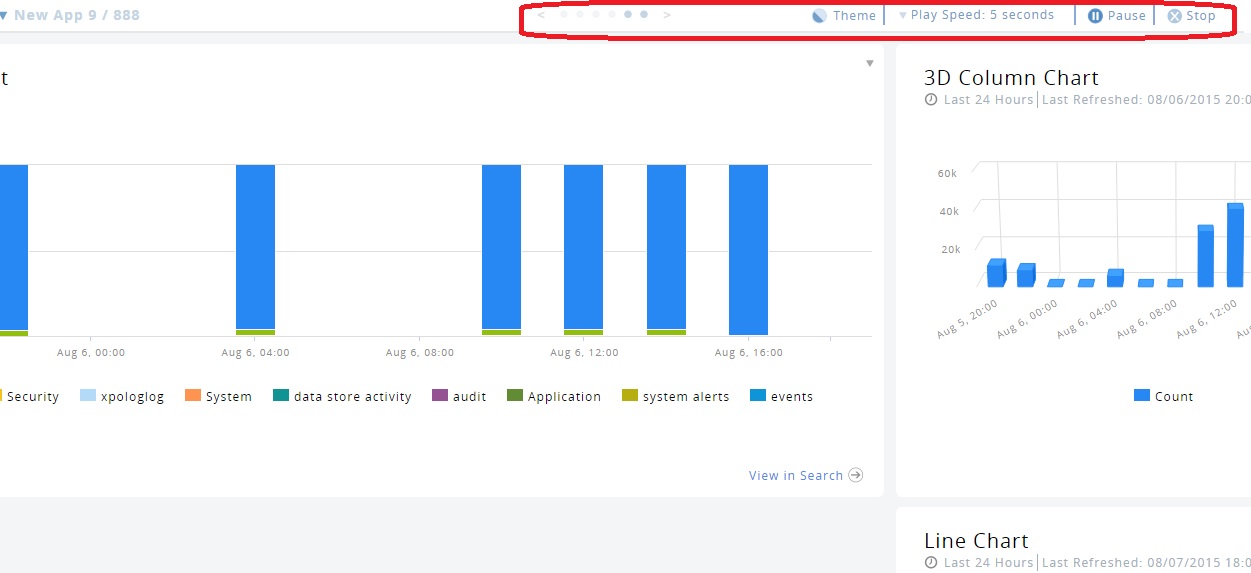Open the Play Speed dropdown
1251x573 pixels.
[975, 16]
